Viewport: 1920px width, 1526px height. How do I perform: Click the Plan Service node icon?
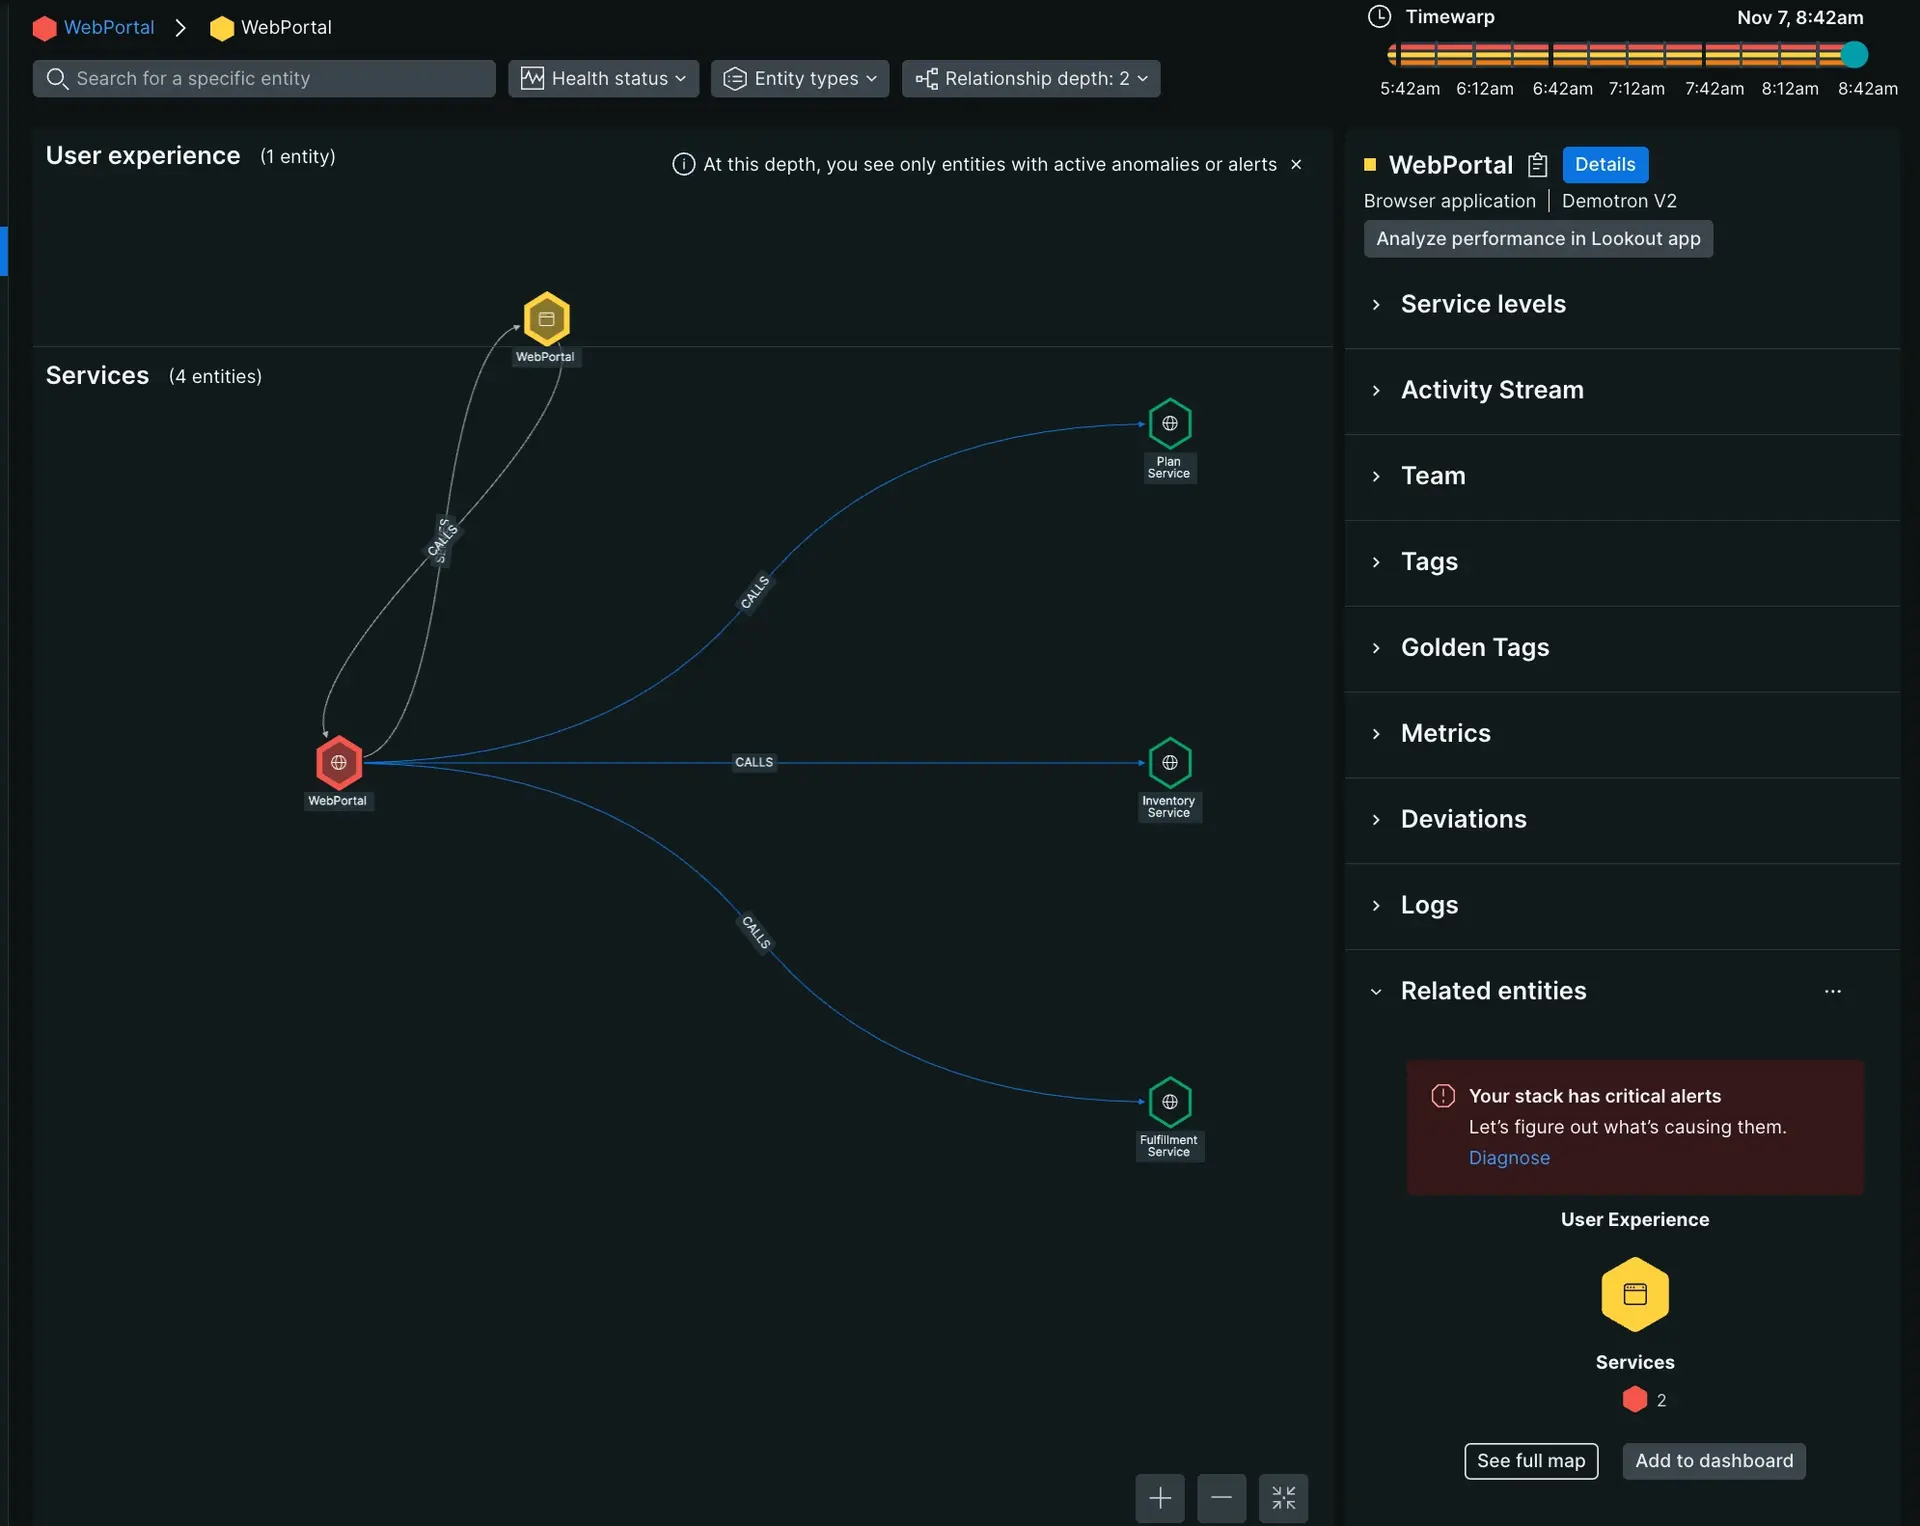coord(1169,423)
